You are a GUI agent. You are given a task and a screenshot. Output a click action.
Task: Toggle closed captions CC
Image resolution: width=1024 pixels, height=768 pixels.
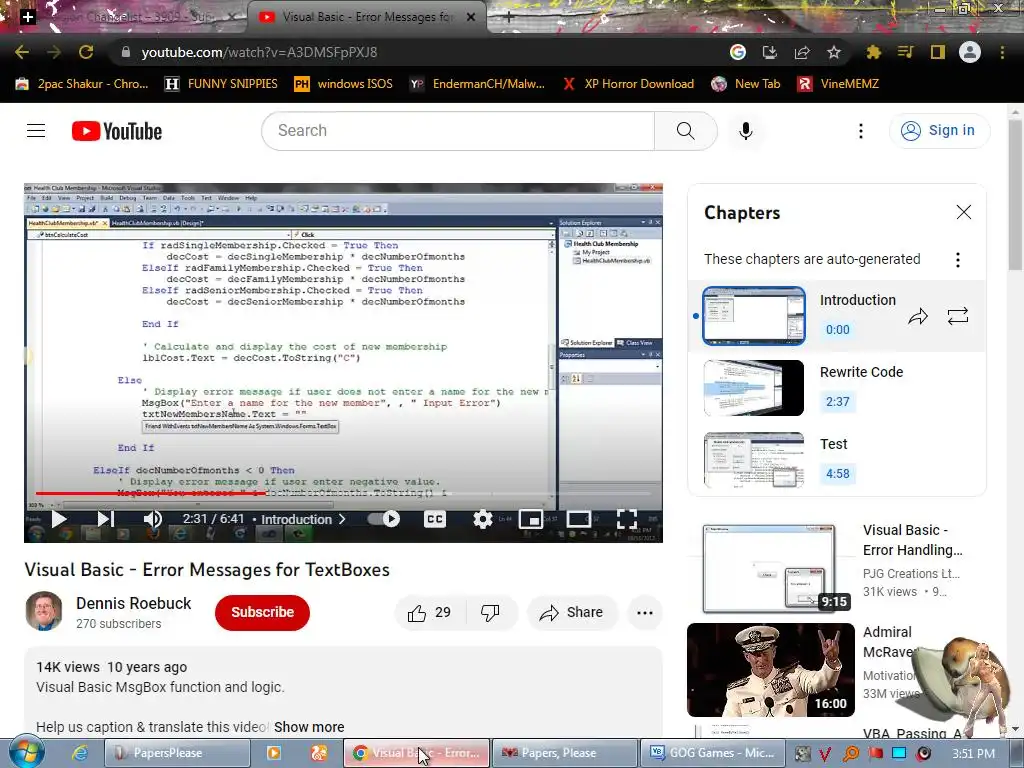click(x=434, y=519)
